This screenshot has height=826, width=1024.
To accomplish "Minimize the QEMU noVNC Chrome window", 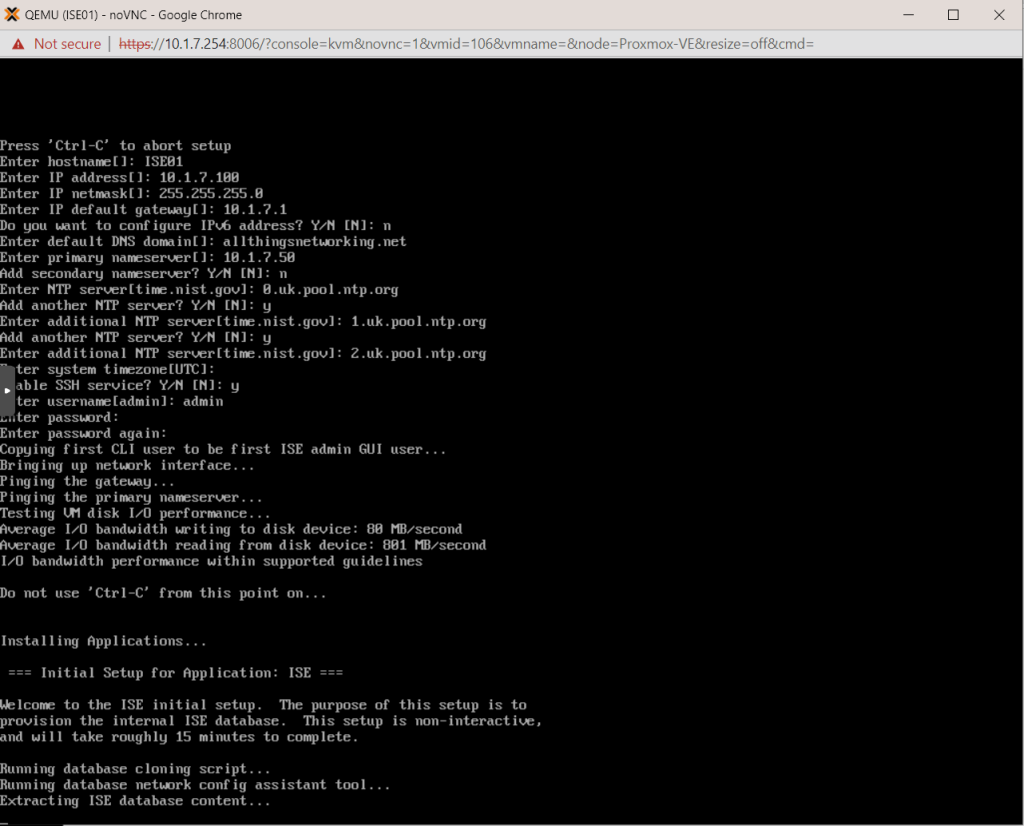I will point(908,14).
